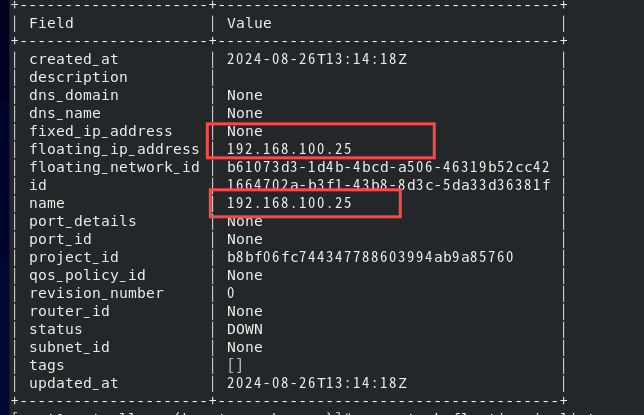Click the revision_number value 0
This screenshot has width=644, height=415.
click(231, 293)
